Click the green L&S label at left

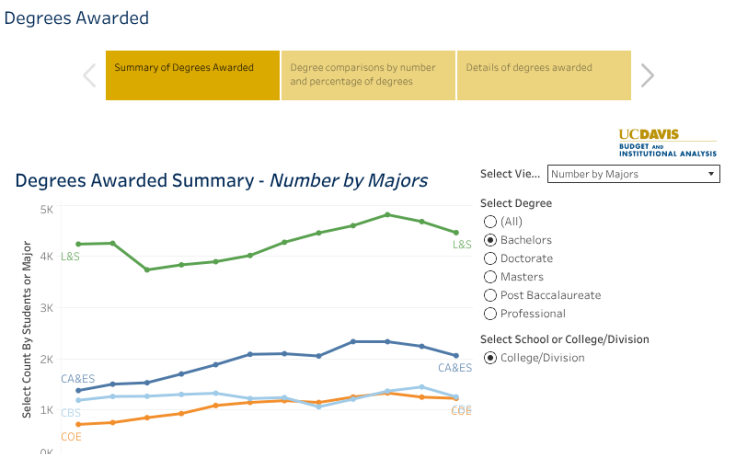[x=70, y=256]
